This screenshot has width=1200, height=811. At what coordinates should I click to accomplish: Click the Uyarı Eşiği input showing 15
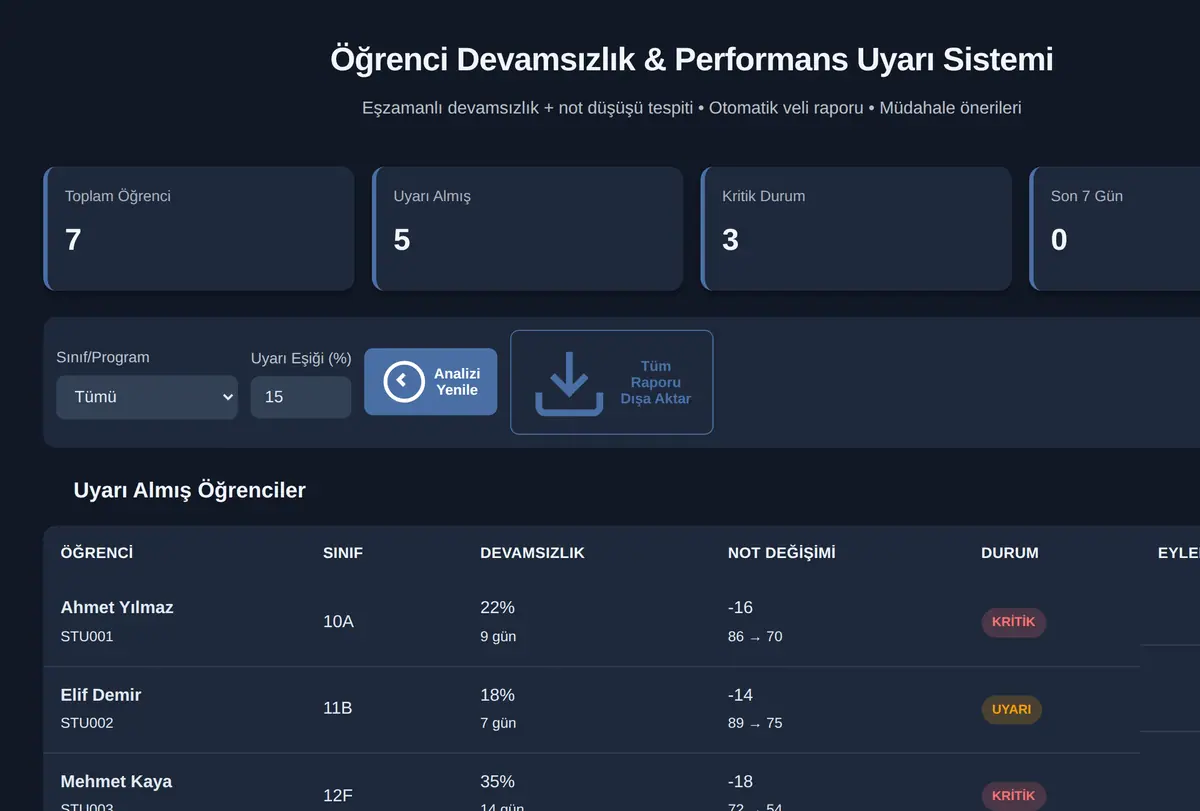coord(301,397)
